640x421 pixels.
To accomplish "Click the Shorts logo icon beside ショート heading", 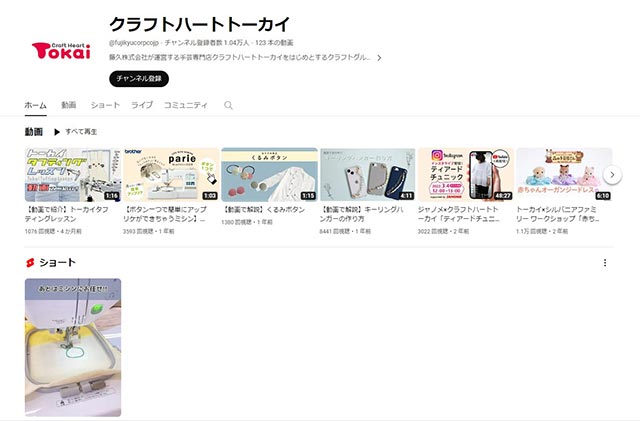I will click(x=30, y=263).
